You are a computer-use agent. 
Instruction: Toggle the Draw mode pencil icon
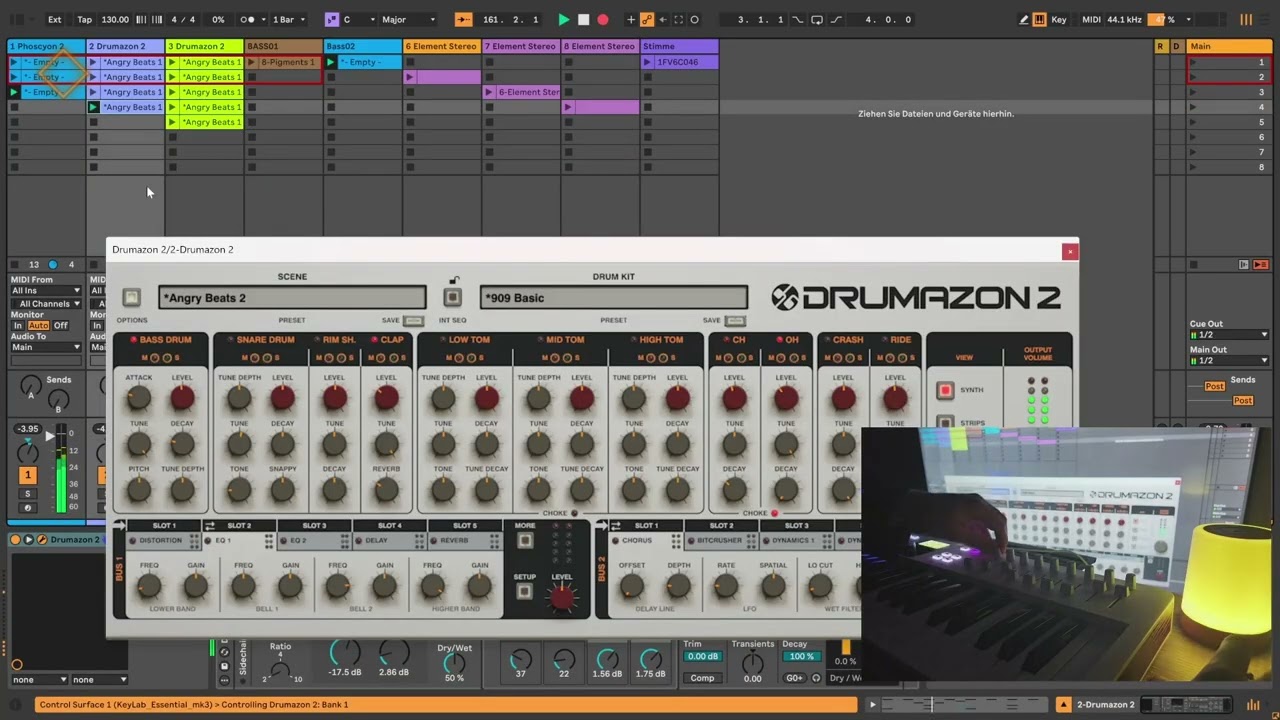1024,19
